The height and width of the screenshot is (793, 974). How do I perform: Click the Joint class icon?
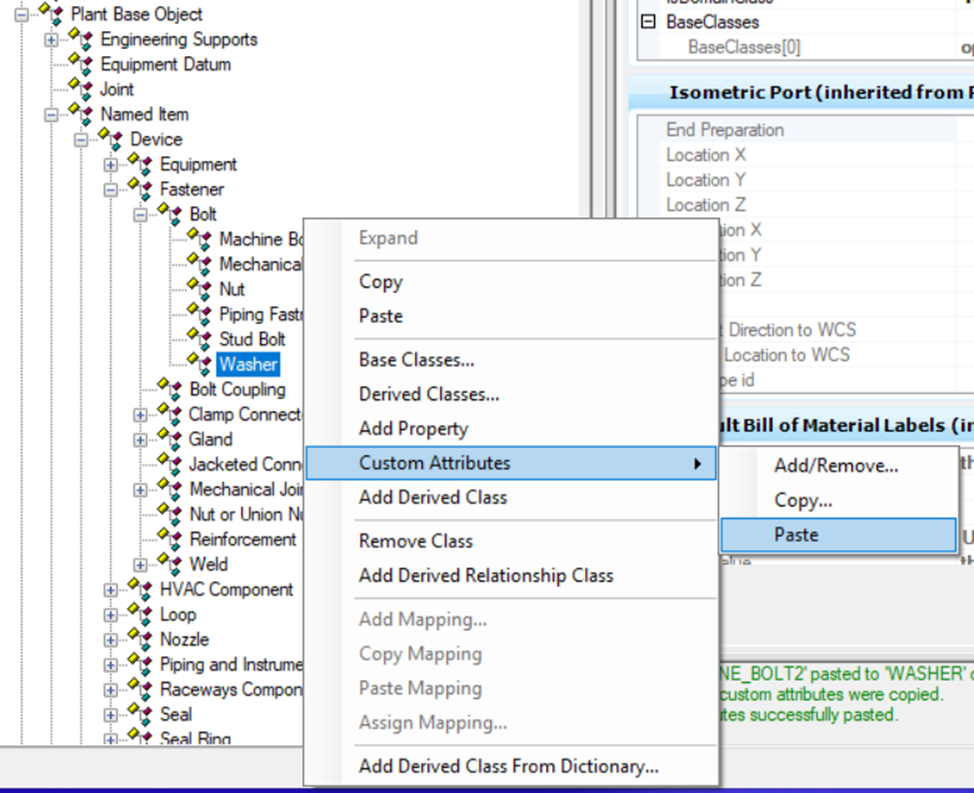(80, 89)
